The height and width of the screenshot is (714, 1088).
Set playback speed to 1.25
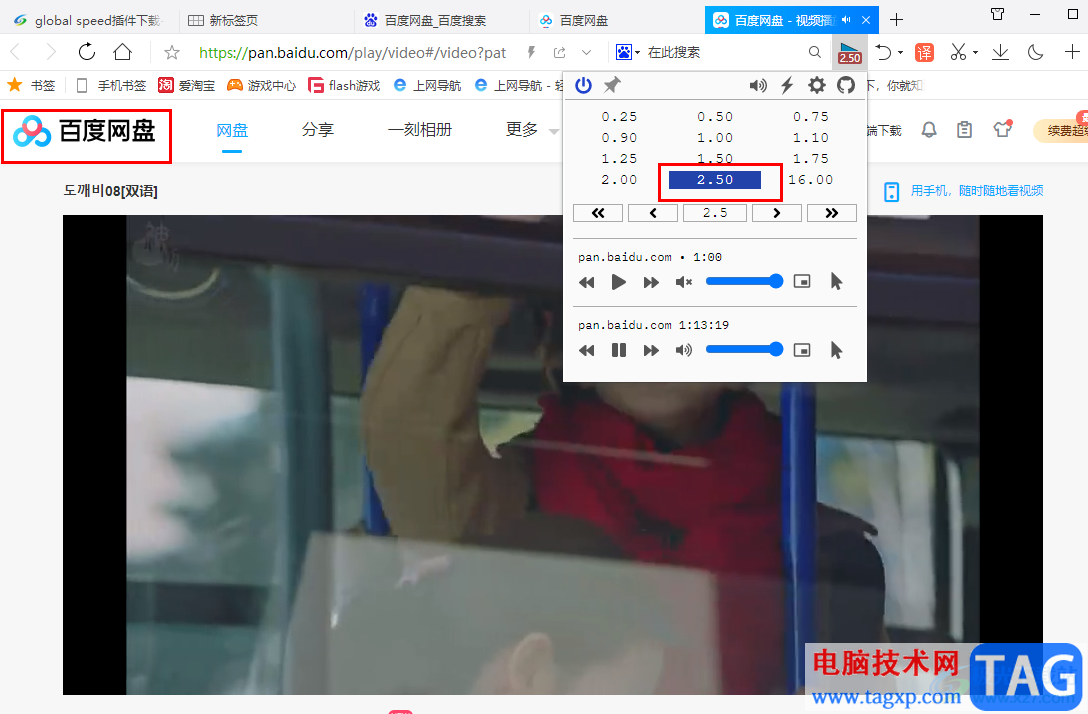click(x=619, y=158)
